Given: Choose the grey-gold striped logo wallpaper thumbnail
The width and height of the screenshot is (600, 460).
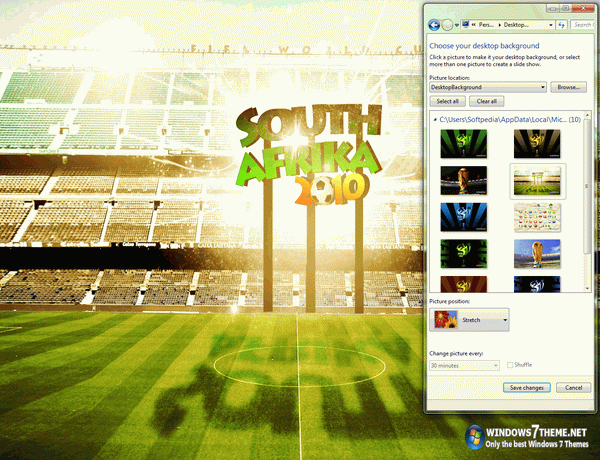Looking at the screenshot, I should click(x=537, y=144).
